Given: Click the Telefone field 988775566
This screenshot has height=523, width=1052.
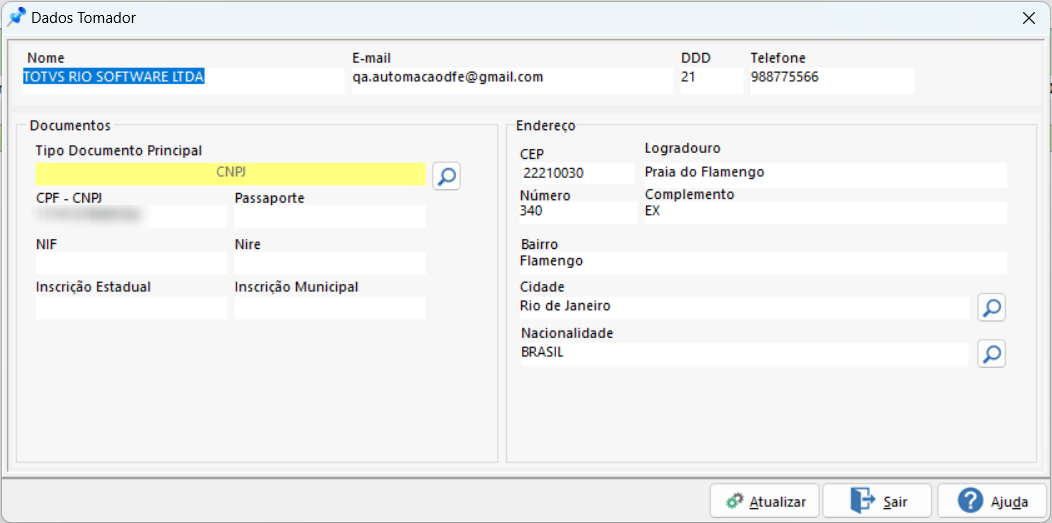Looking at the screenshot, I should click(x=833, y=80).
